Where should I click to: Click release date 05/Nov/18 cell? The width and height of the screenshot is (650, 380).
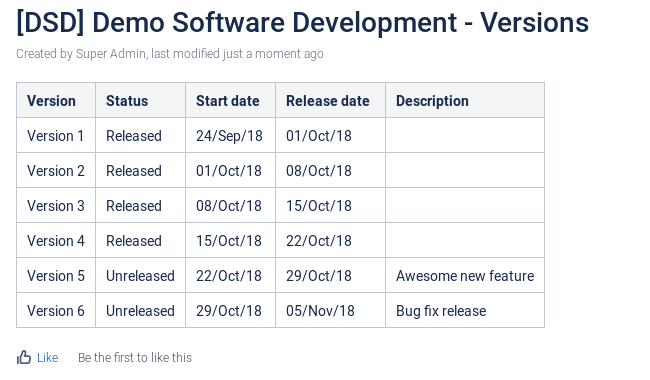[x=330, y=310]
